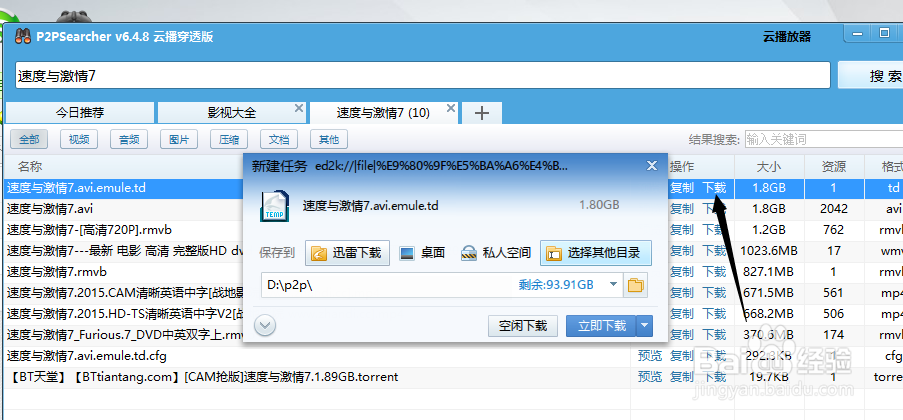This screenshot has width=903, height=420.
Task: Click 下载 for the torrent row
Action: click(x=714, y=377)
